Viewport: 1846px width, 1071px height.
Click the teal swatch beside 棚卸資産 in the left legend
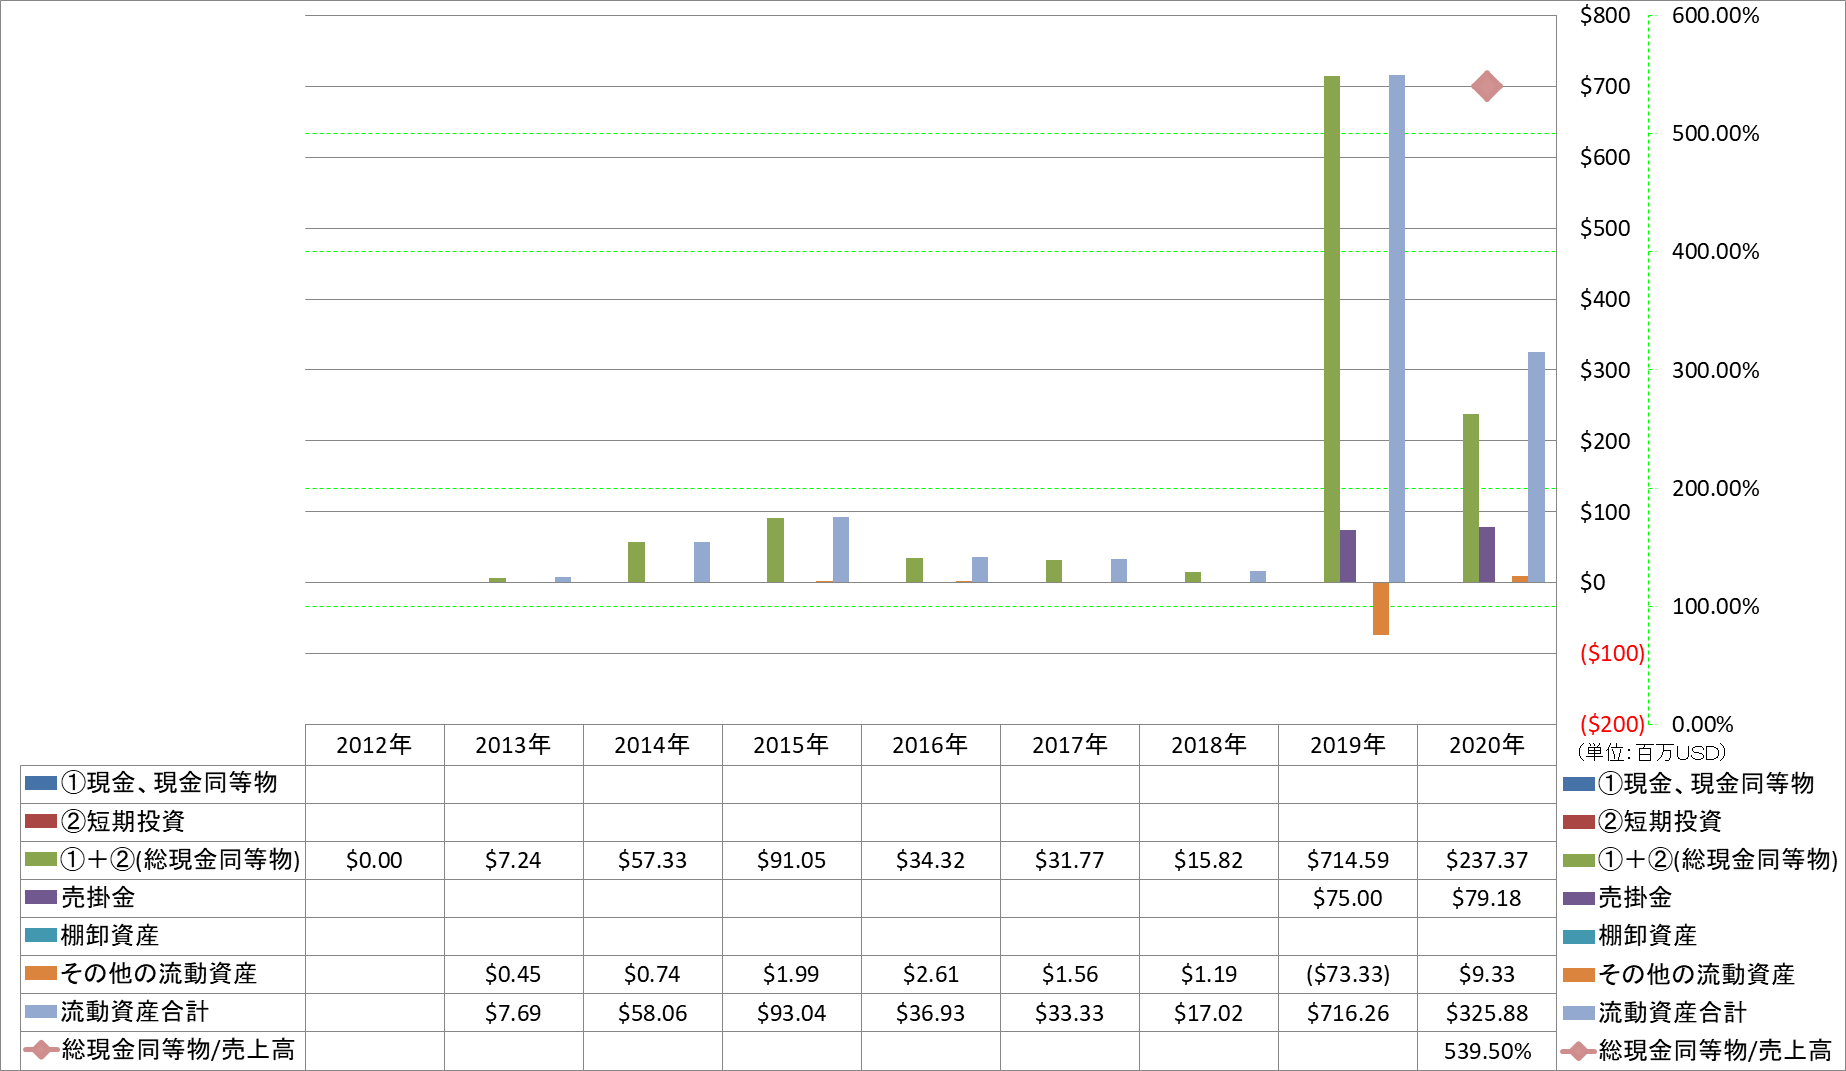coord(41,935)
